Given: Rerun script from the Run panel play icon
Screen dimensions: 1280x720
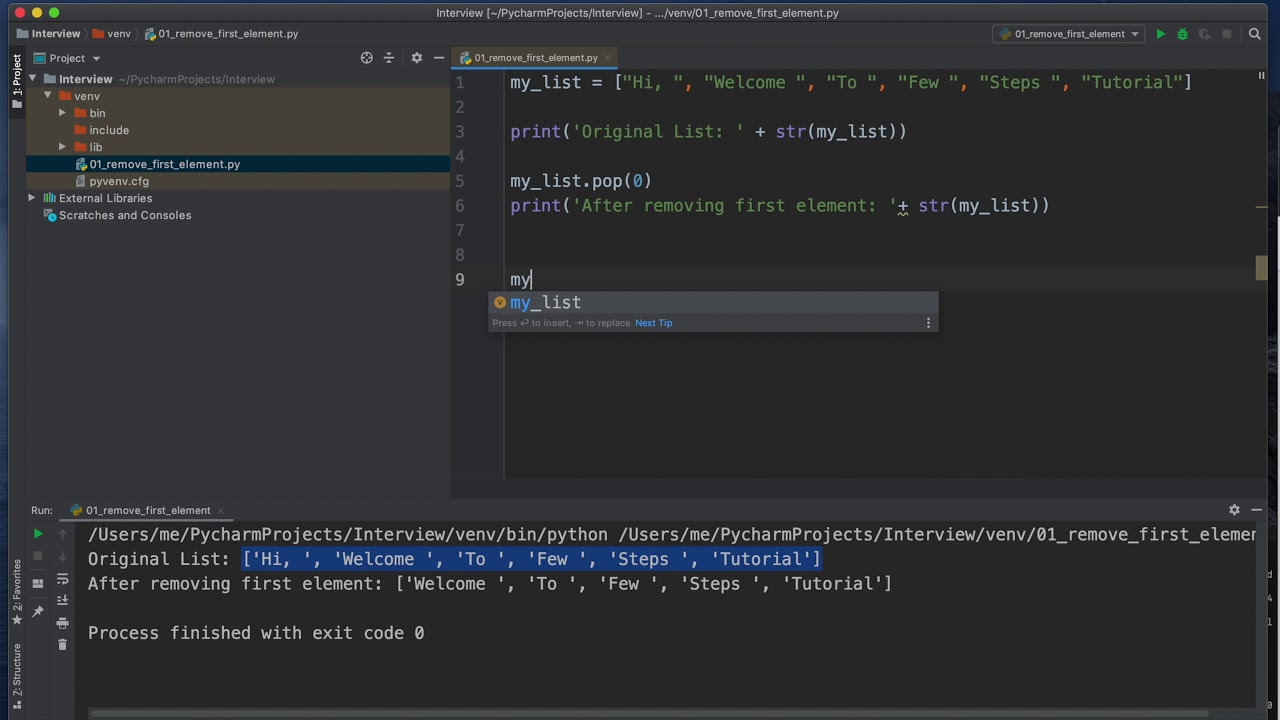Looking at the screenshot, I should 38,535.
